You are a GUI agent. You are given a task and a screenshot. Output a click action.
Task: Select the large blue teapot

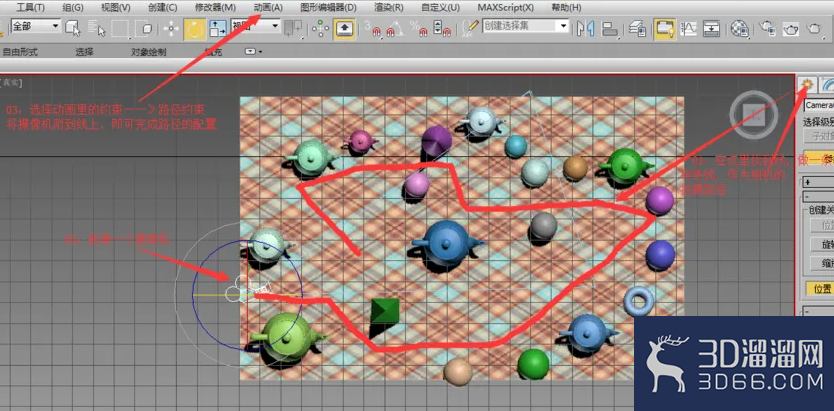click(447, 244)
